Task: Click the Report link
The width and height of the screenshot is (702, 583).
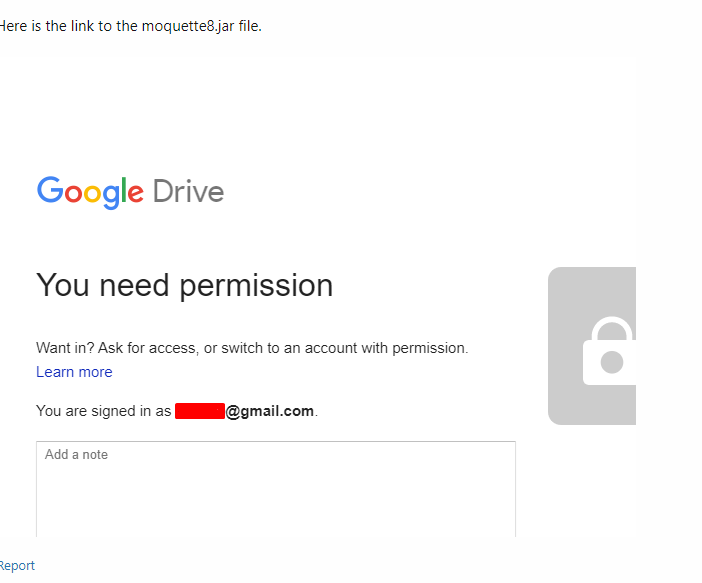Action: pos(17,566)
